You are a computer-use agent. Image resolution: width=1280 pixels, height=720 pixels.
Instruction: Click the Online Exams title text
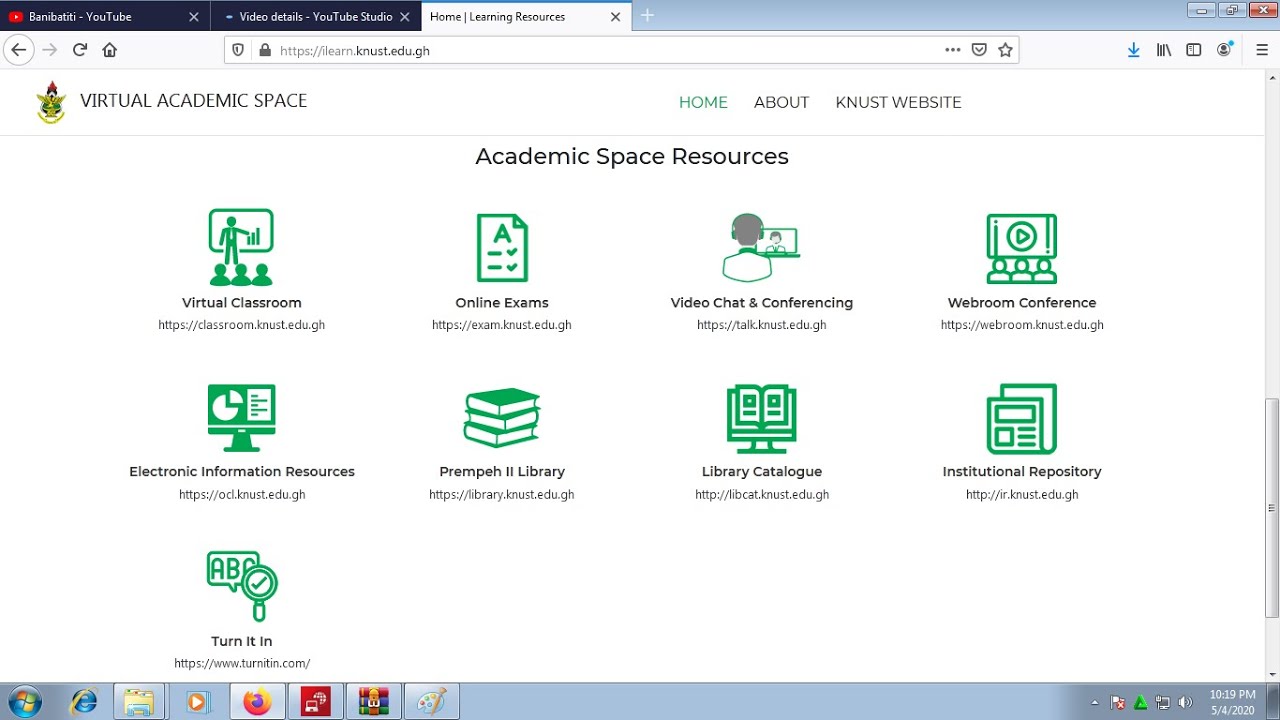(502, 303)
